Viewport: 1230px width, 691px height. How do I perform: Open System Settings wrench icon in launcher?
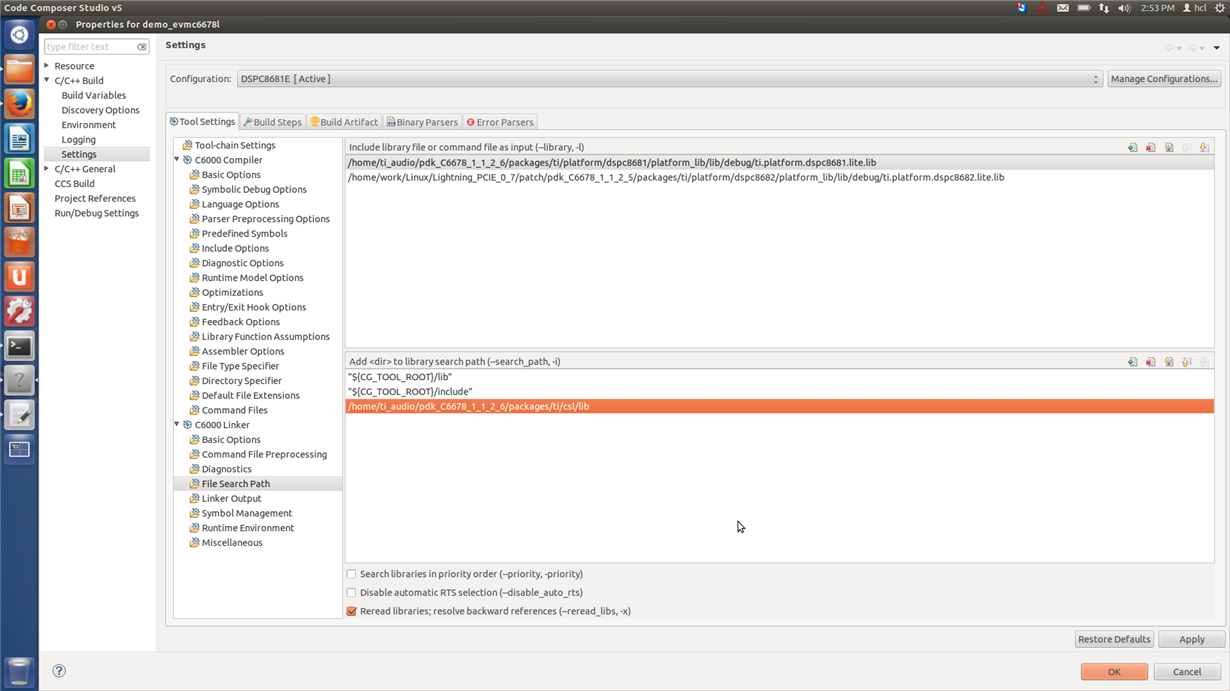(x=19, y=312)
